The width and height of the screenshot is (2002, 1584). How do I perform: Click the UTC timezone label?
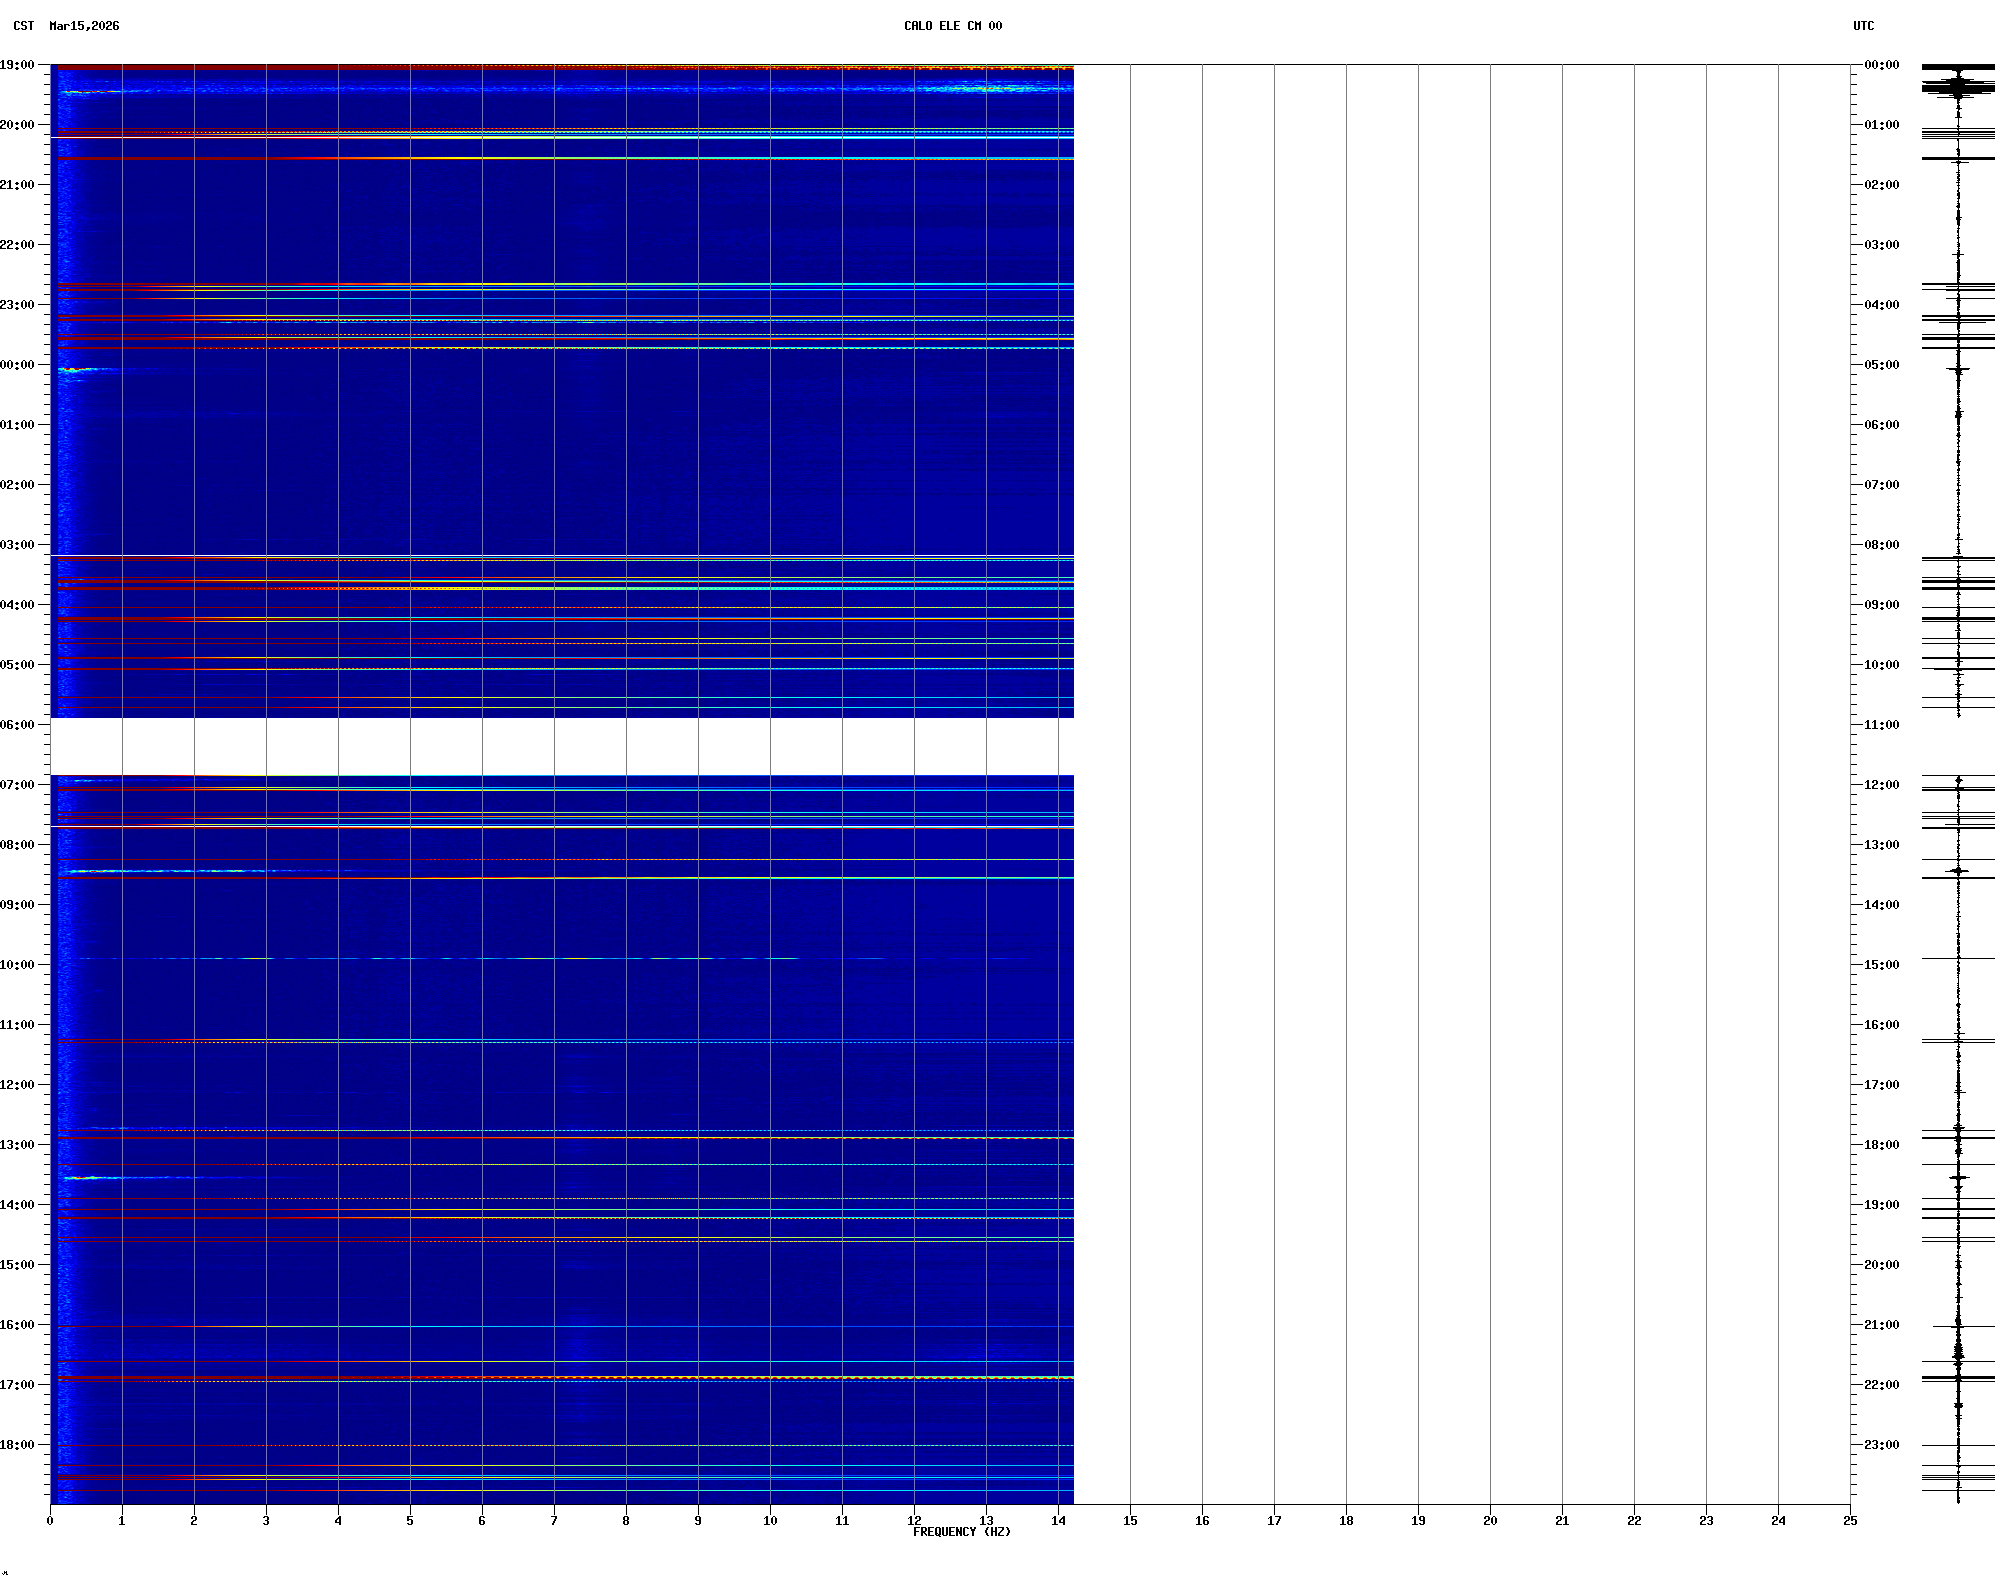1863,26
